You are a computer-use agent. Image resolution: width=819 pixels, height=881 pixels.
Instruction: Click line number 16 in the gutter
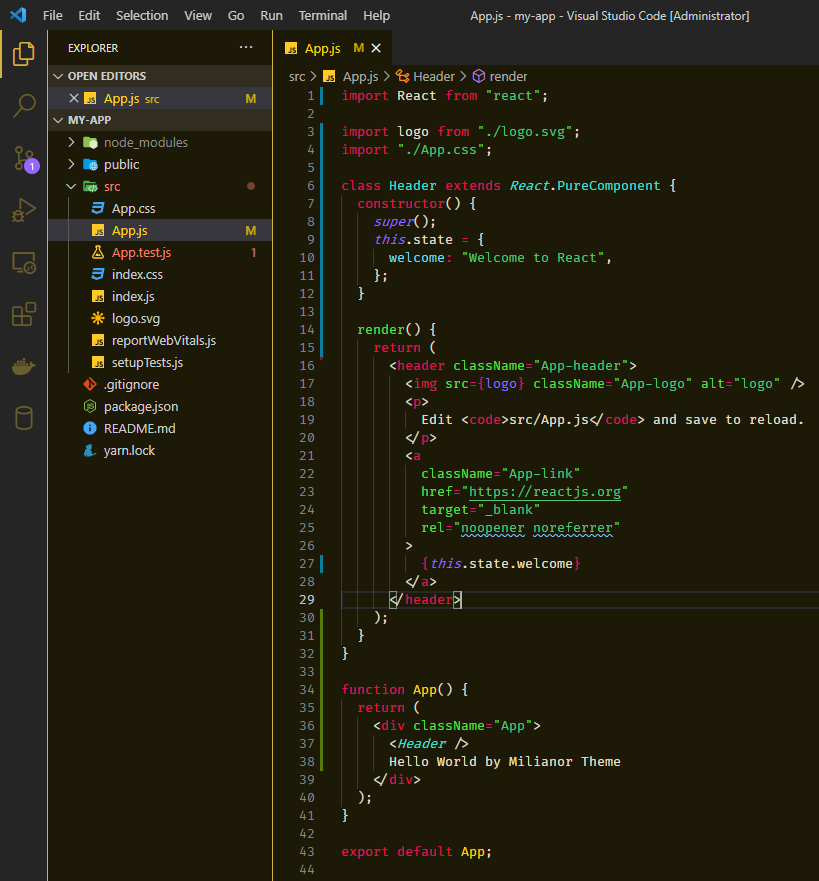pos(307,366)
